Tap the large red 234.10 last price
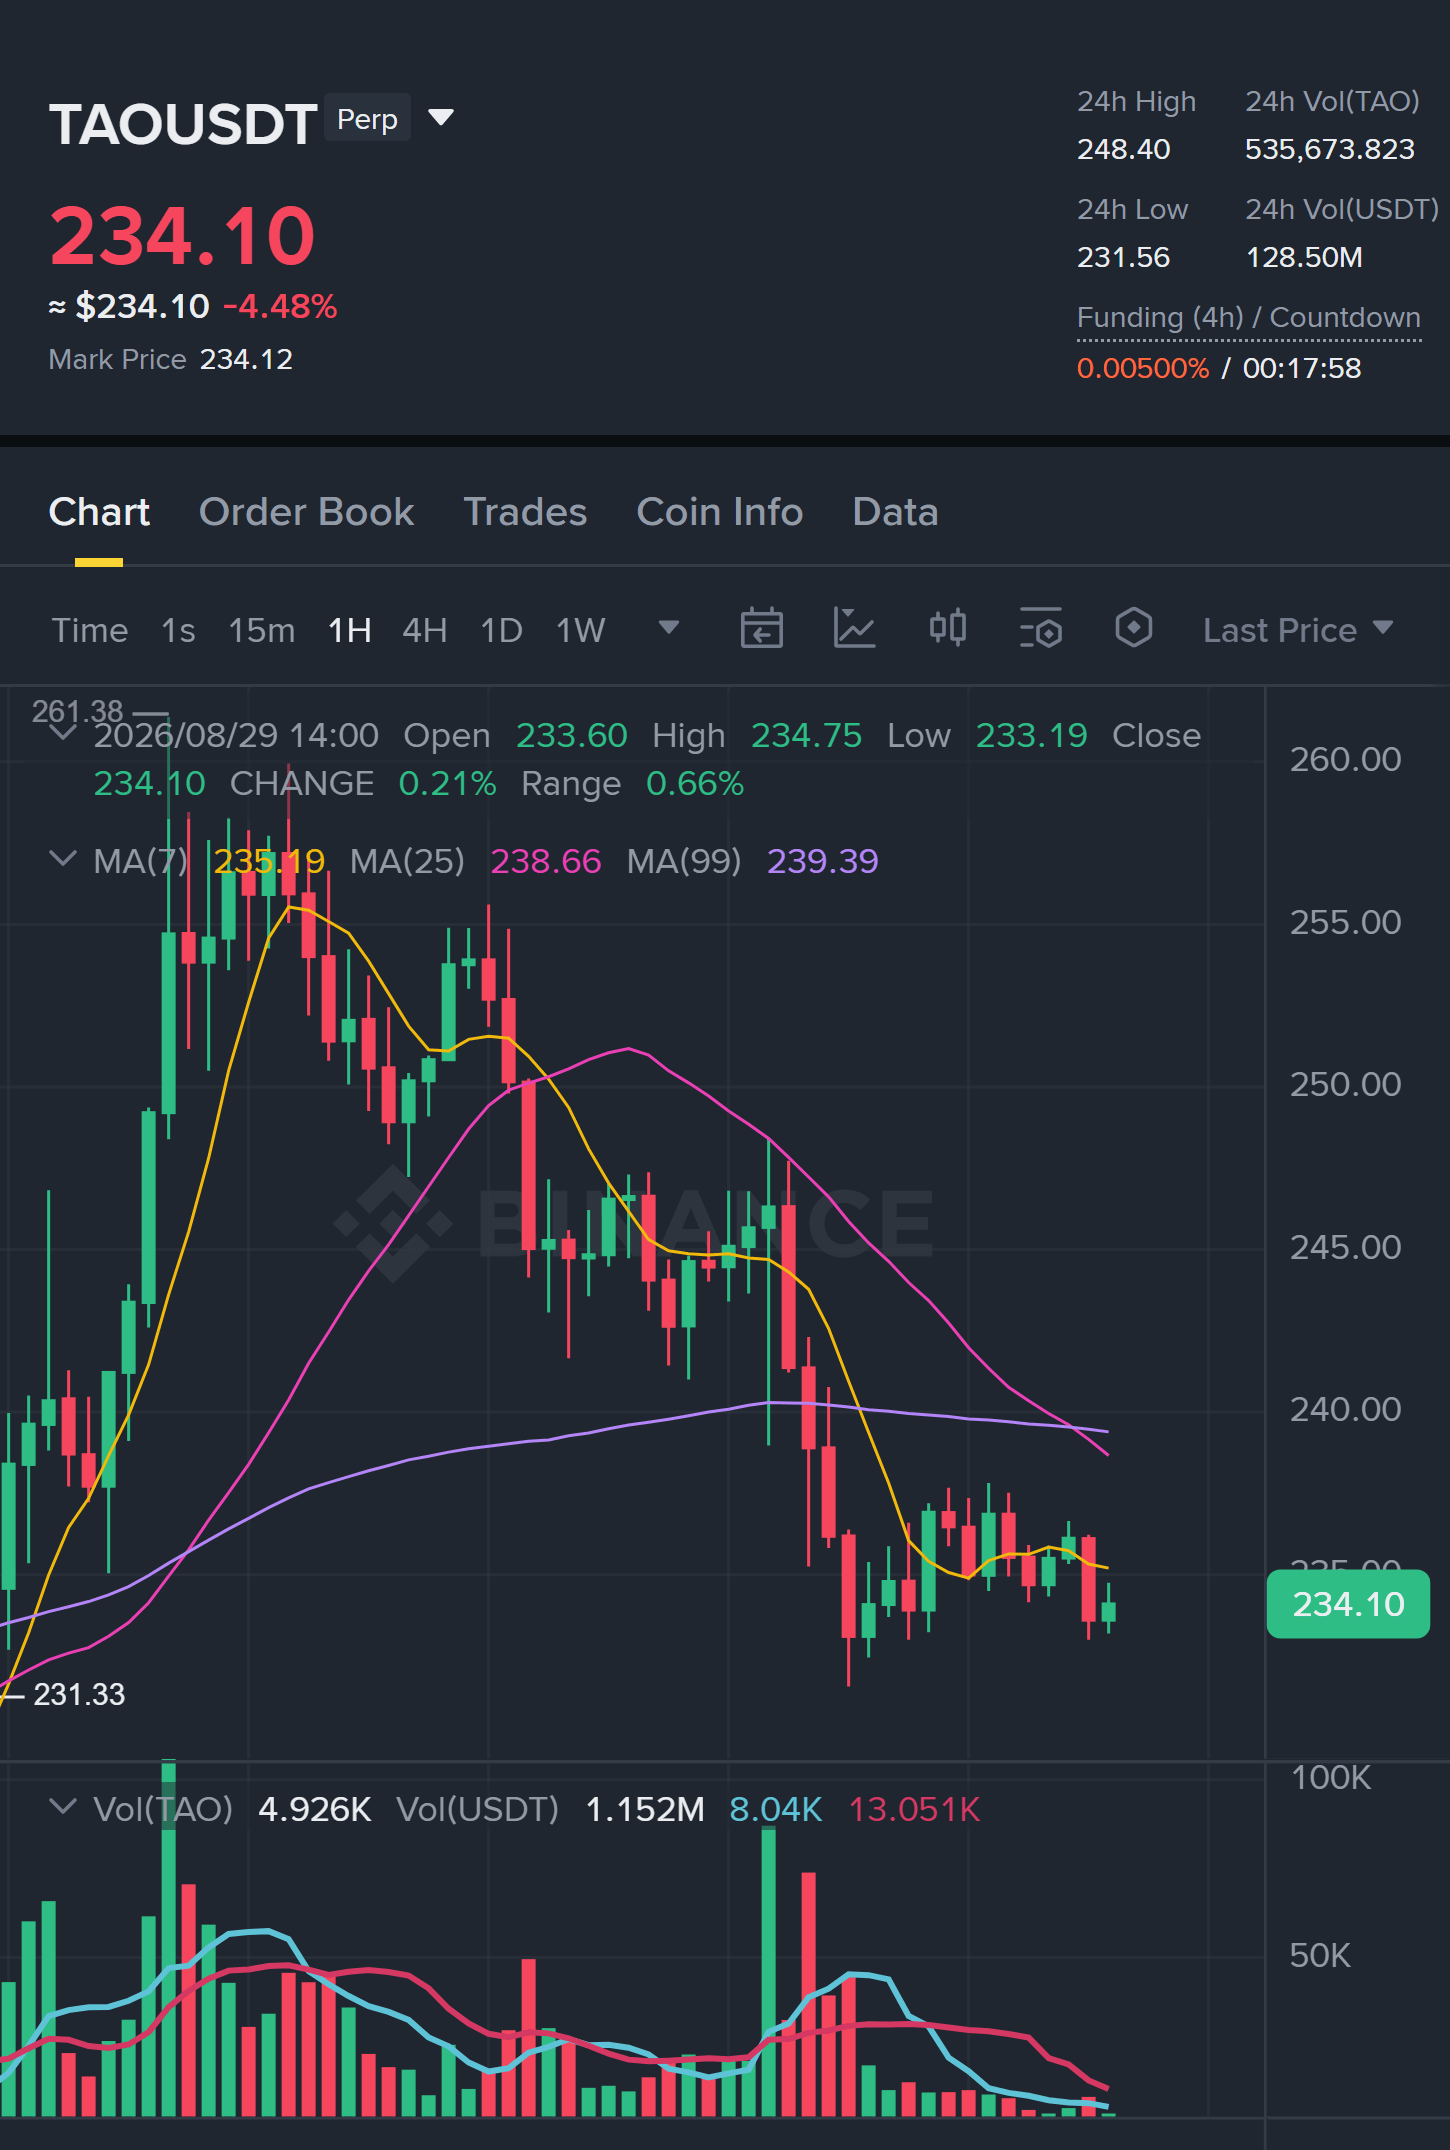Viewport: 1450px width, 2150px height. pyautogui.click(x=183, y=236)
